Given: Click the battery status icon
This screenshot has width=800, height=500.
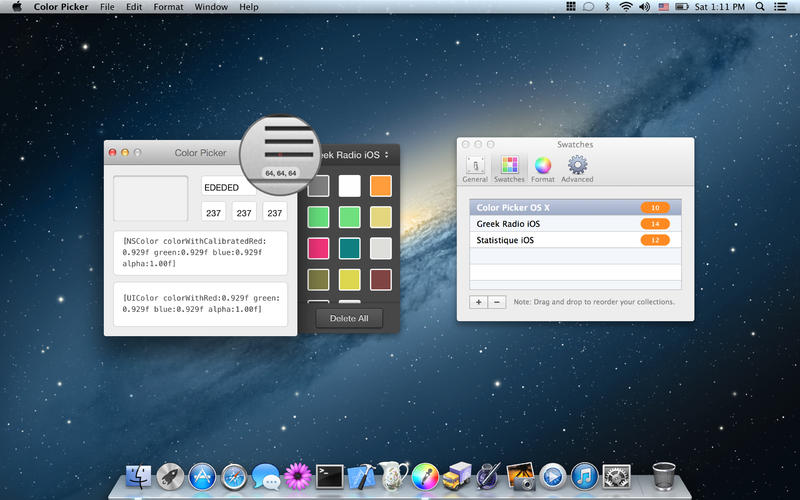Looking at the screenshot, I should point(682,7).
